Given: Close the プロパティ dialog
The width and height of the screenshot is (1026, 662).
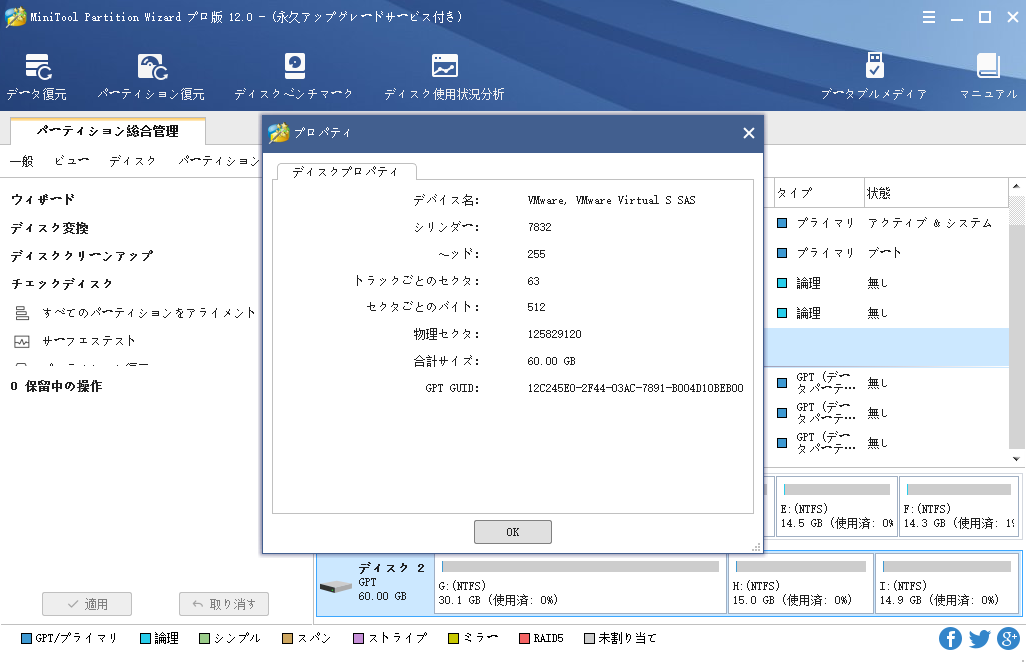Looking at the screenshot, I should tap(748, 133).
